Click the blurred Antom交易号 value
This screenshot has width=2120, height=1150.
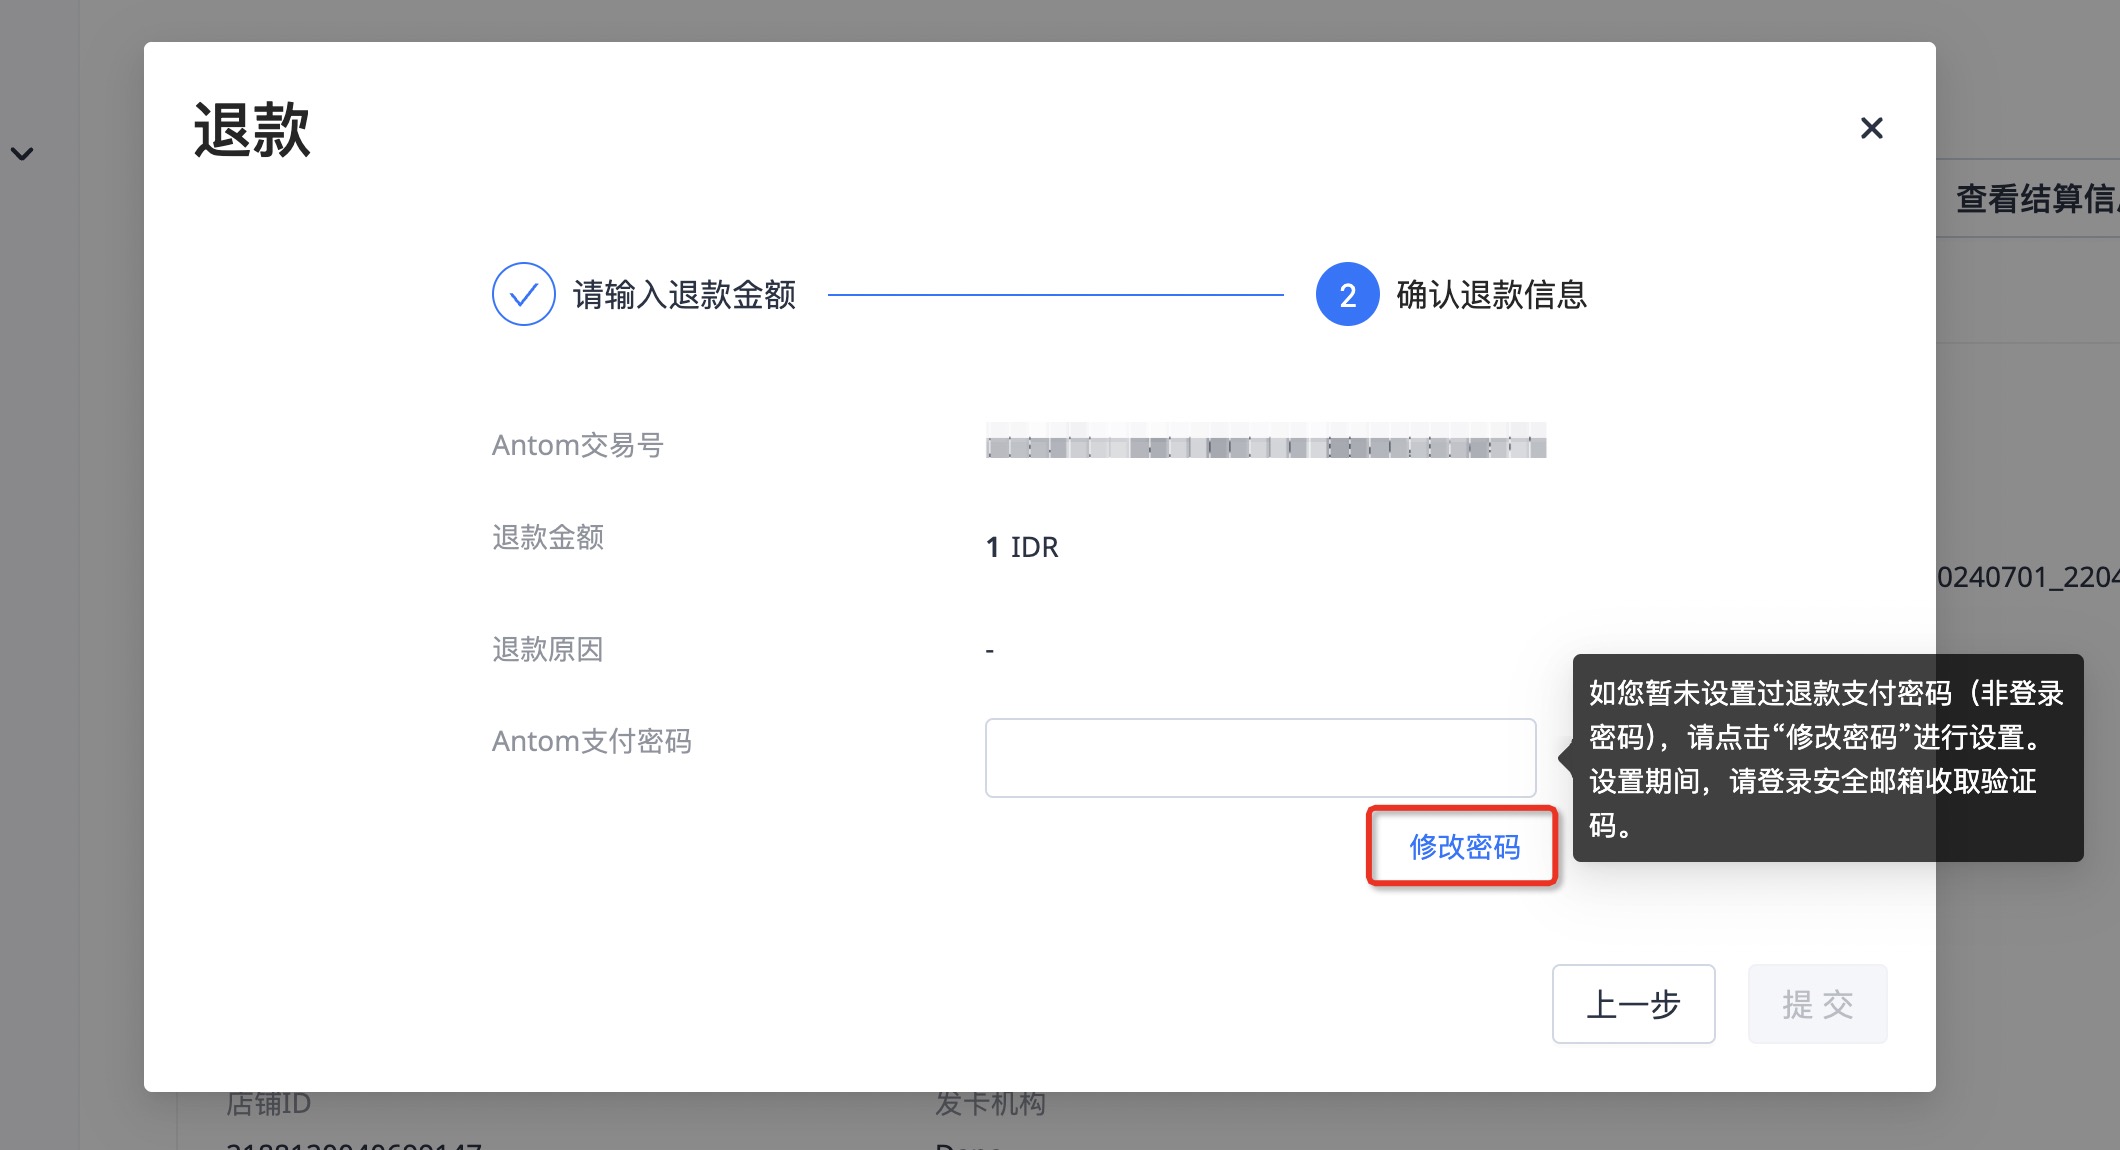click(1265, 442)
